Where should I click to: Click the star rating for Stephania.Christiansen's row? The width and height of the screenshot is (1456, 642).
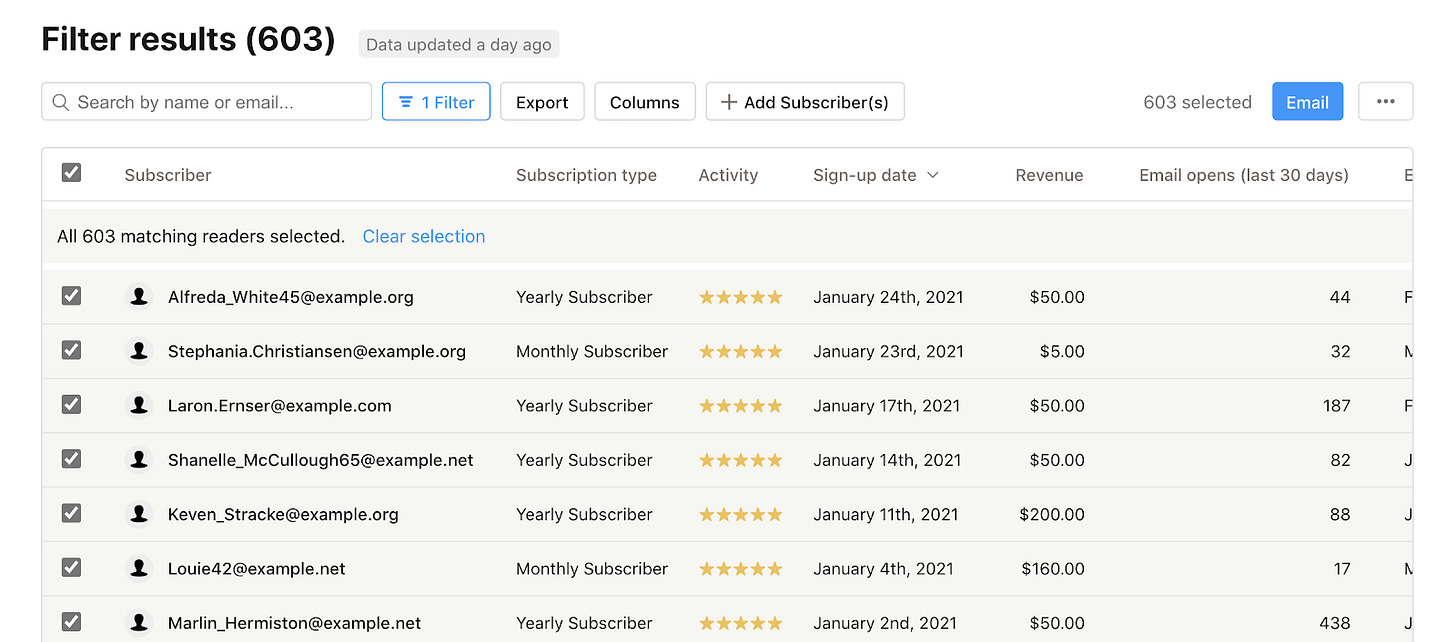[x=740, y=351]
